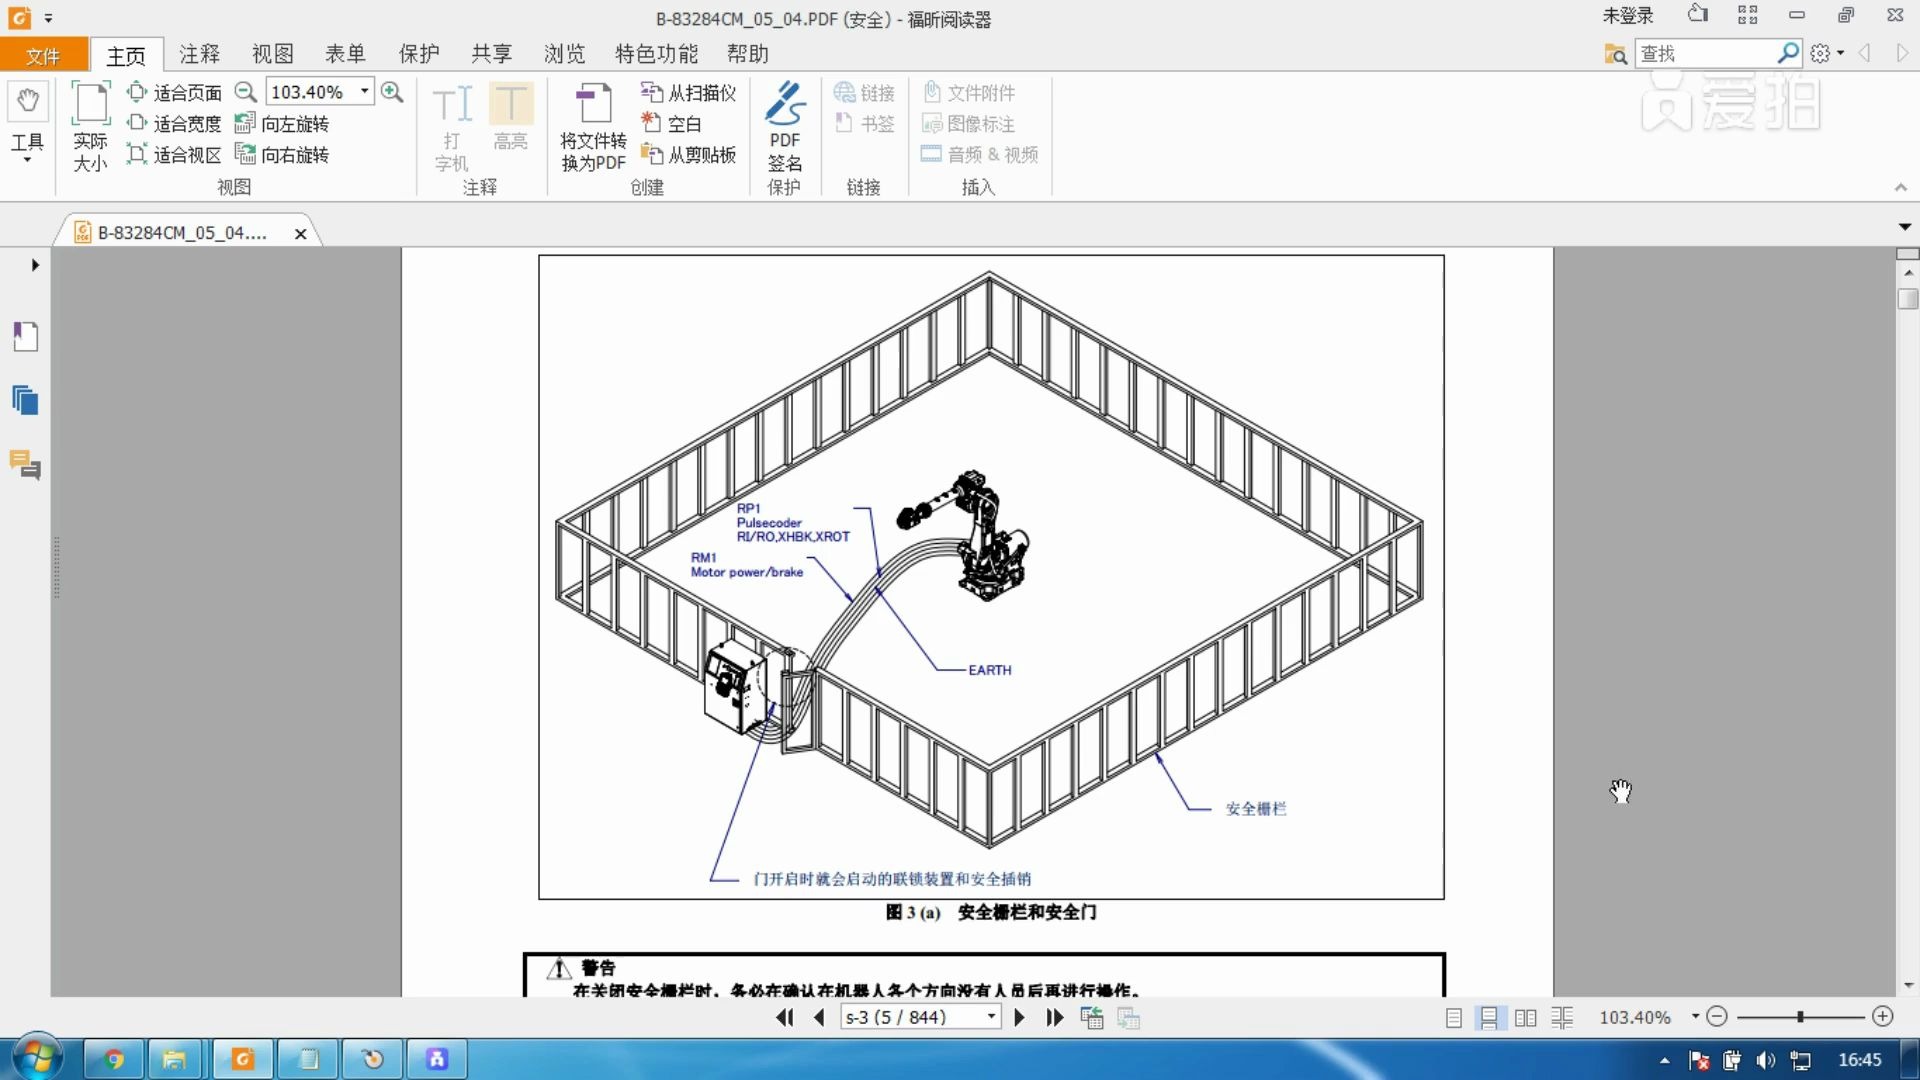The width and height of the screenshot is (1920, 1080).
Task: Select the Typewriter (打字机) tool
Action: pos(451,127)
